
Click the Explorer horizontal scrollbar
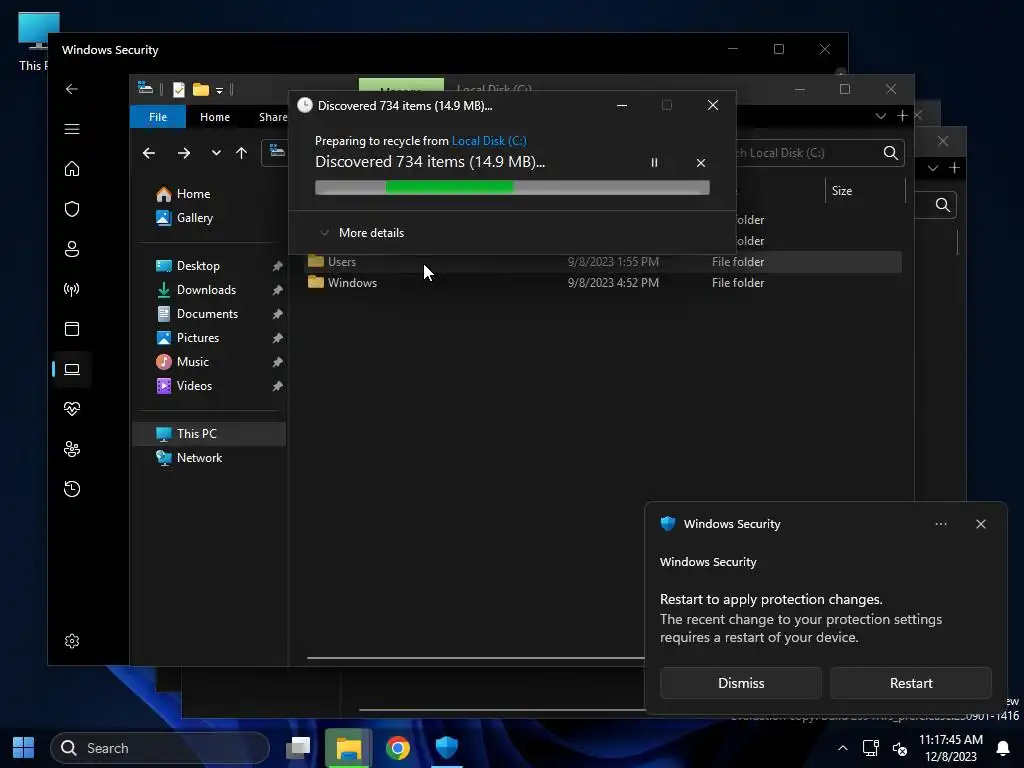(475, 658)
